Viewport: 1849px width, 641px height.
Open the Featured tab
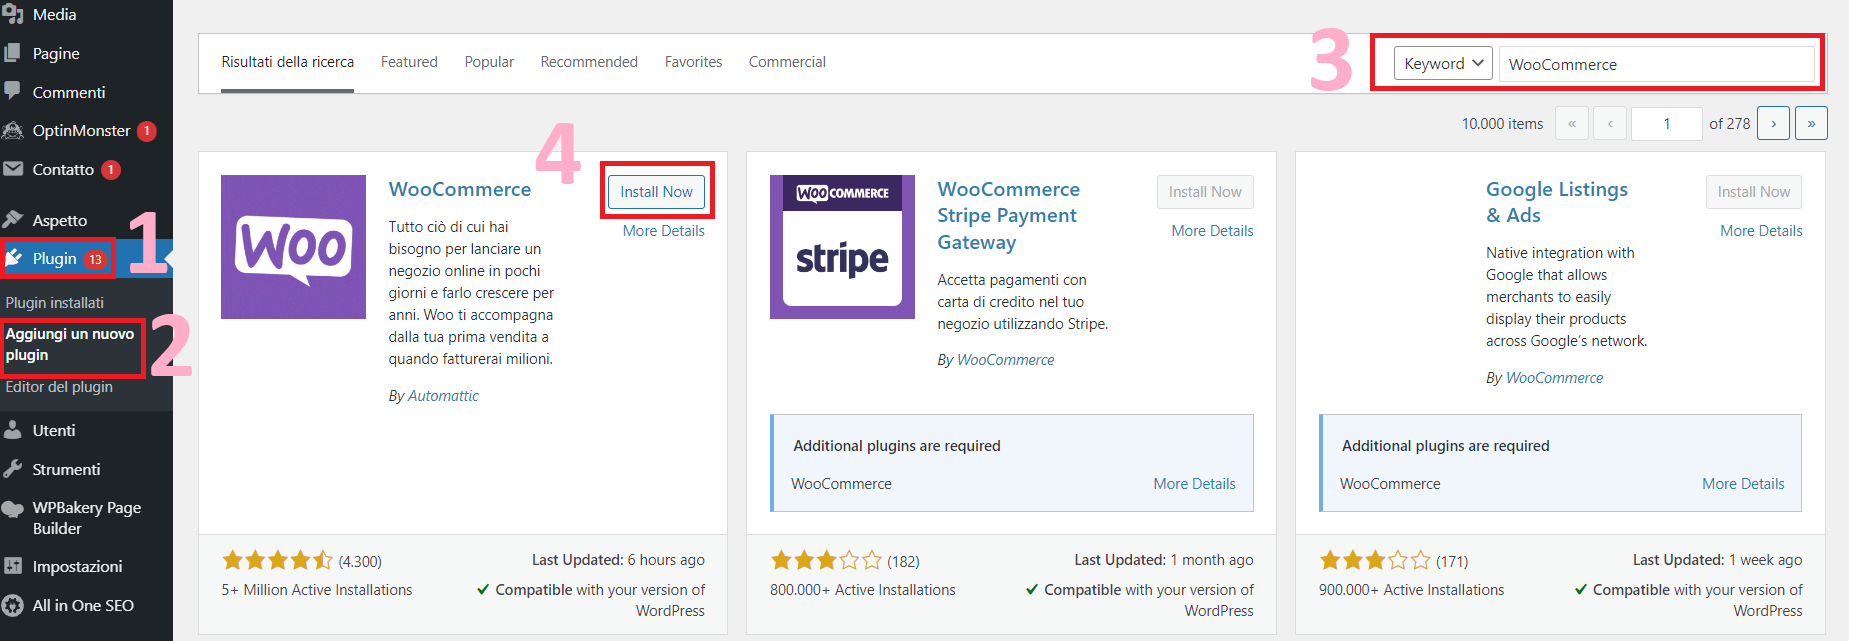409,62
